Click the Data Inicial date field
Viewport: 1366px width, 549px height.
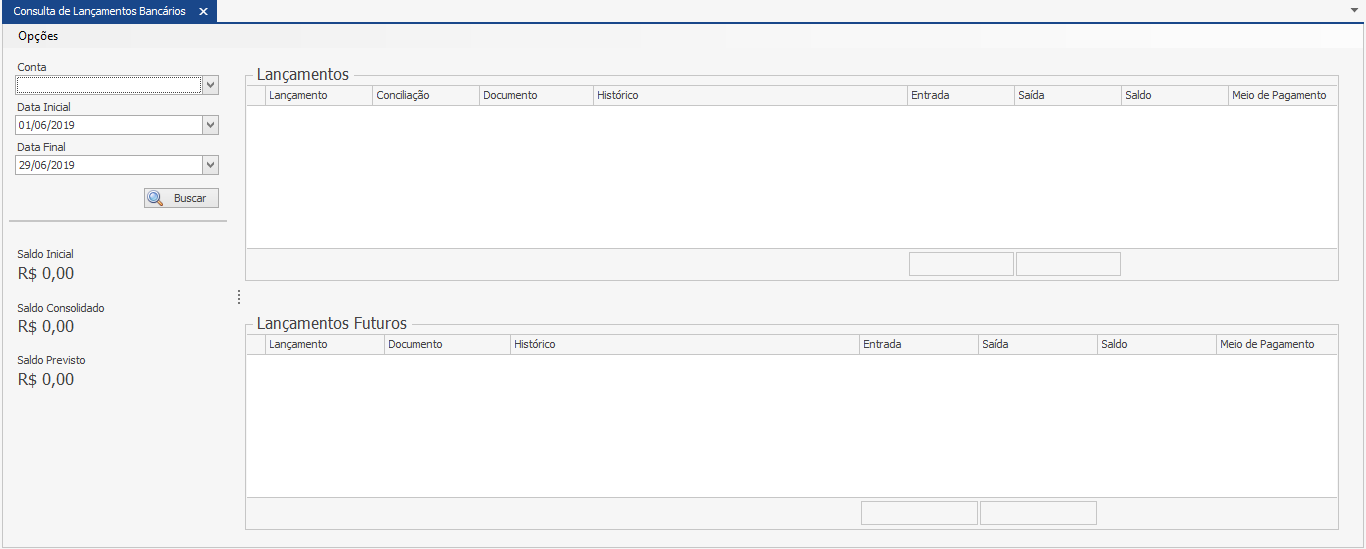108,126
